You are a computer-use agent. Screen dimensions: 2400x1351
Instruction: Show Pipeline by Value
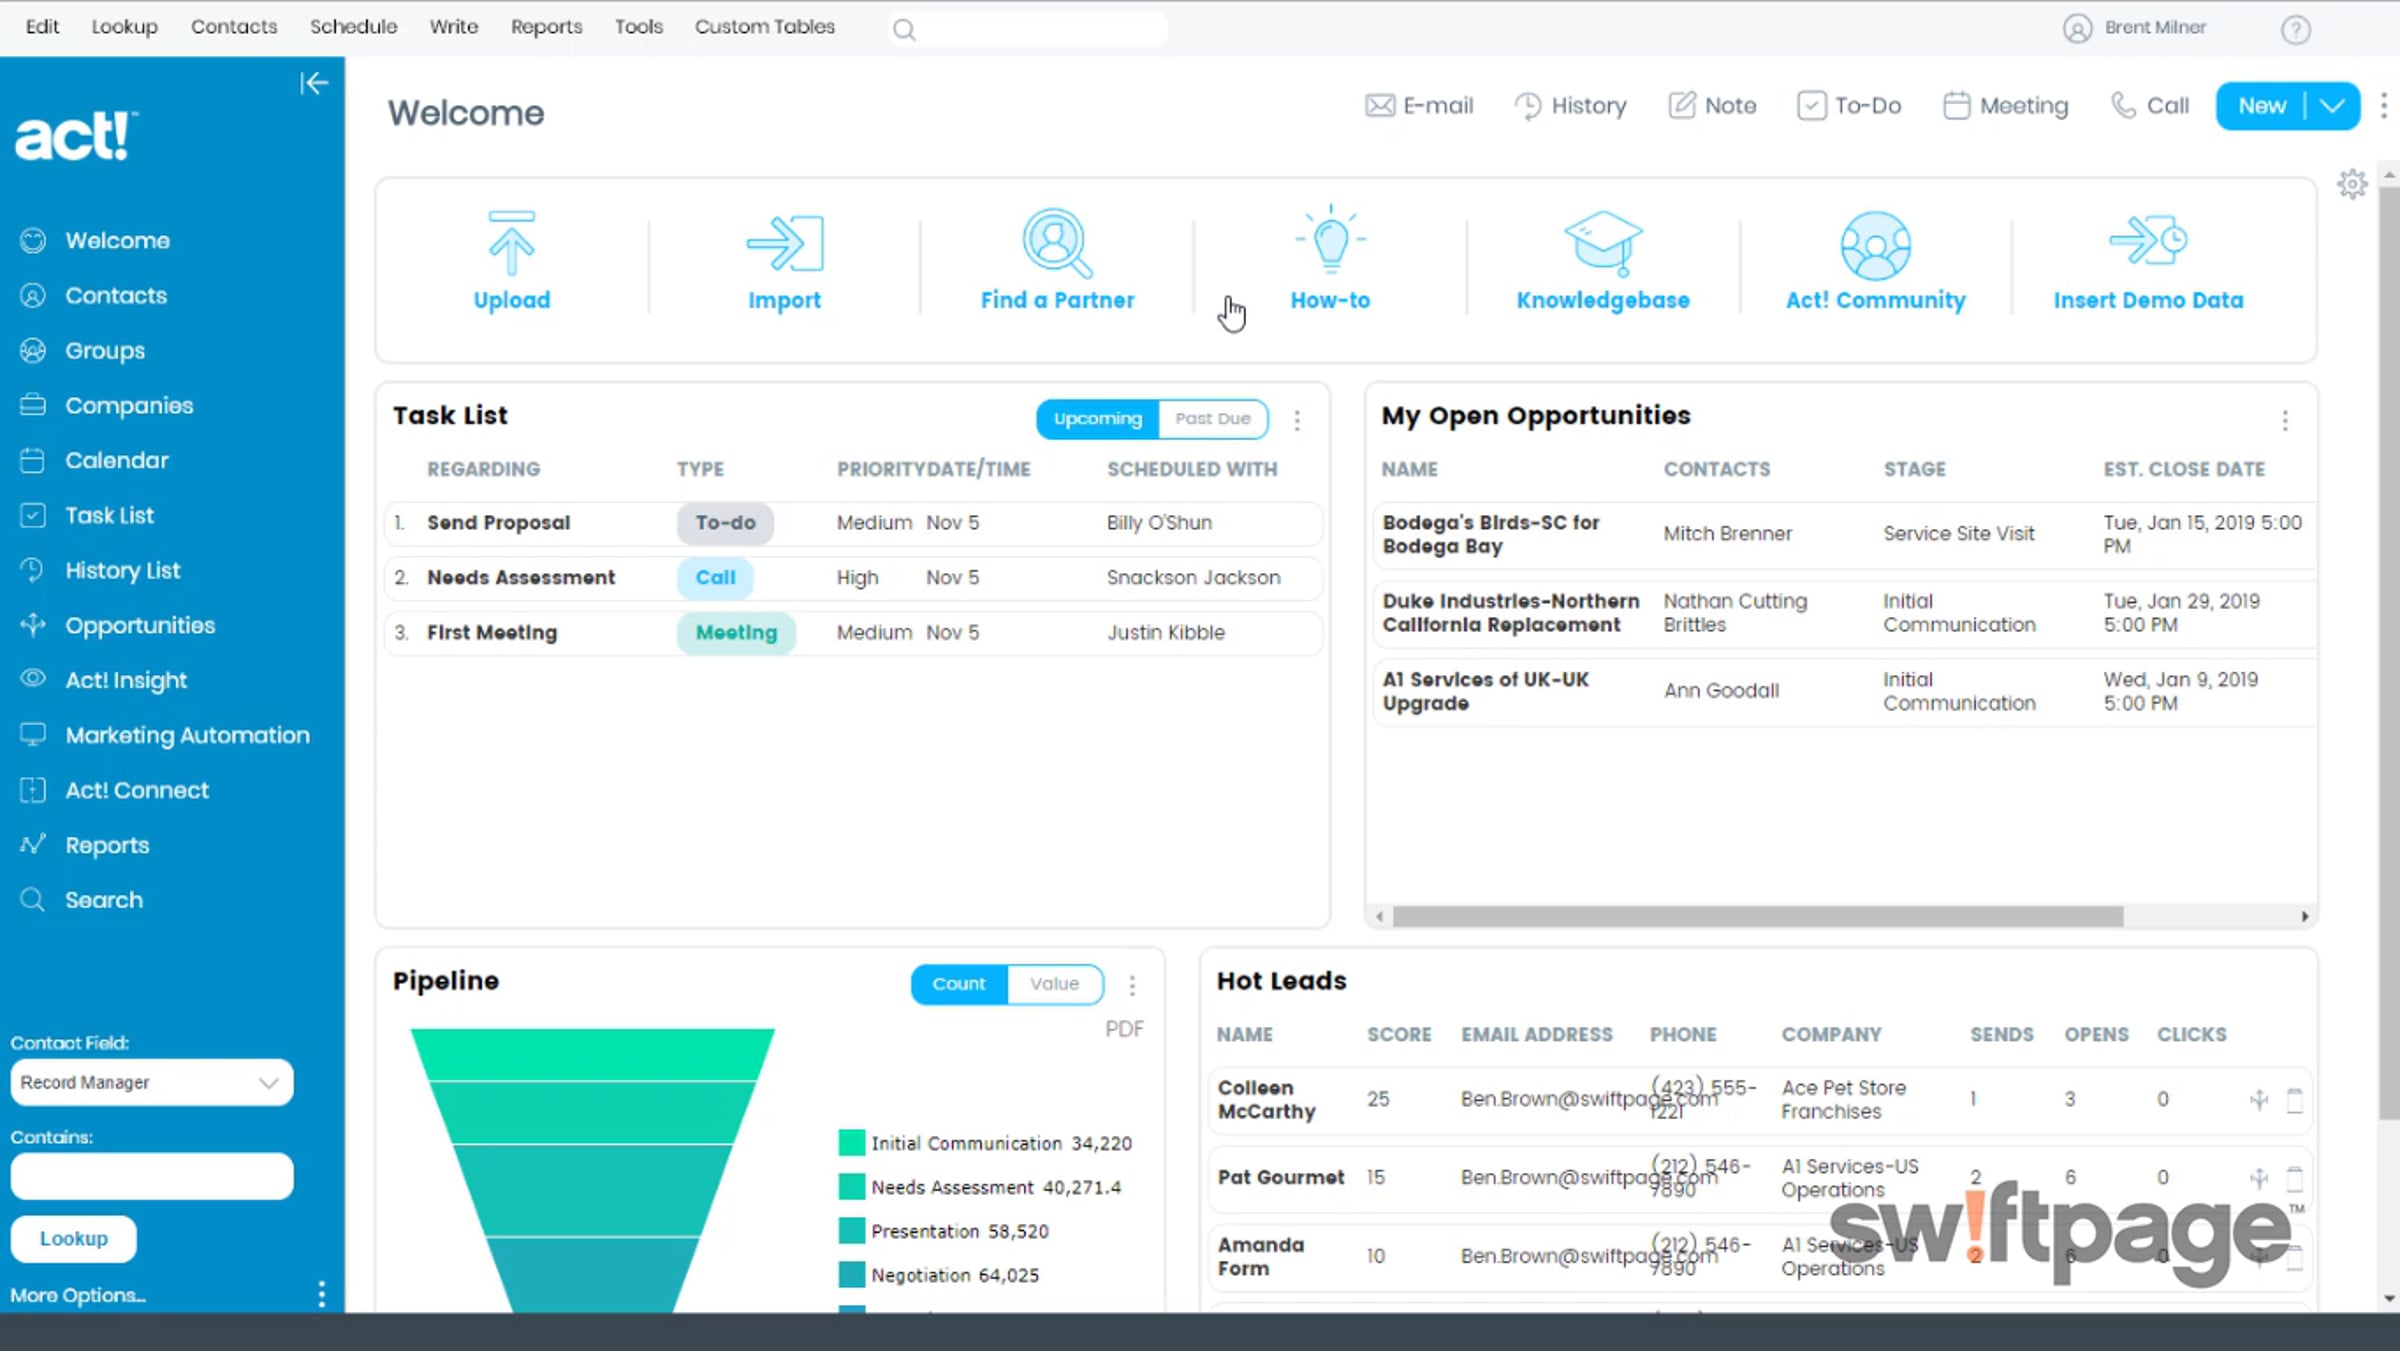point(1055,984)
